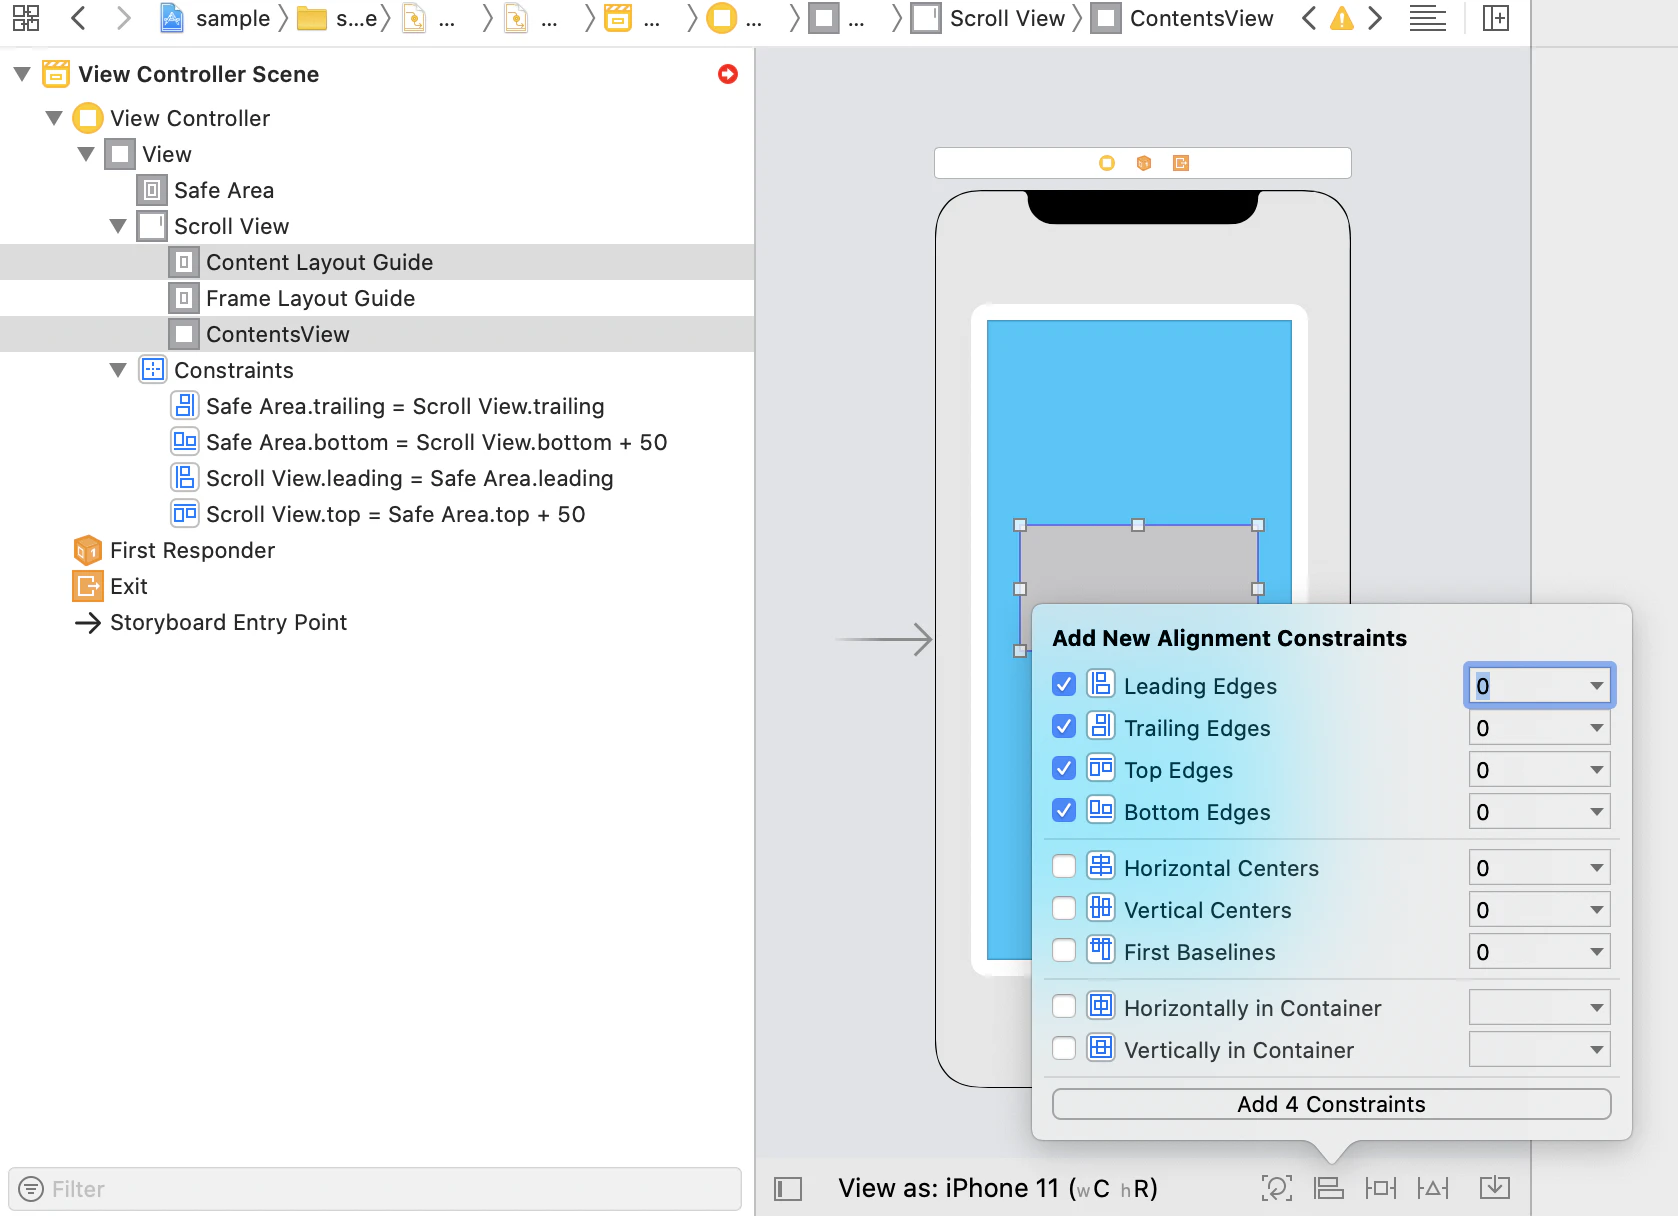Open Resolve Auto Layout Issues button

[1433, 1188]
